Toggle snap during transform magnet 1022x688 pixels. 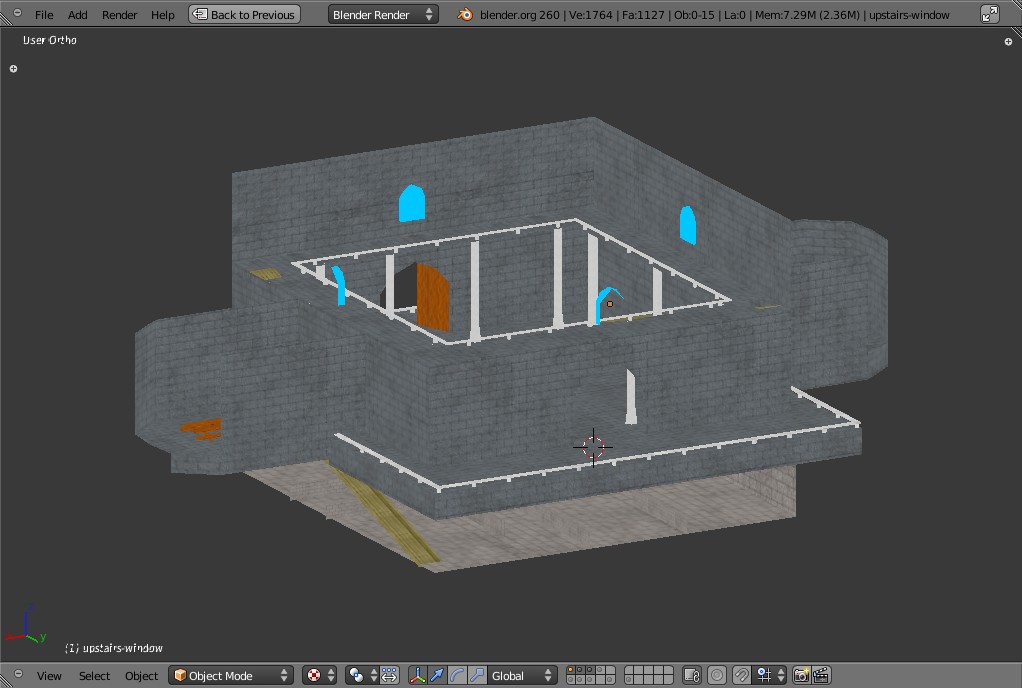pos(741,676)
